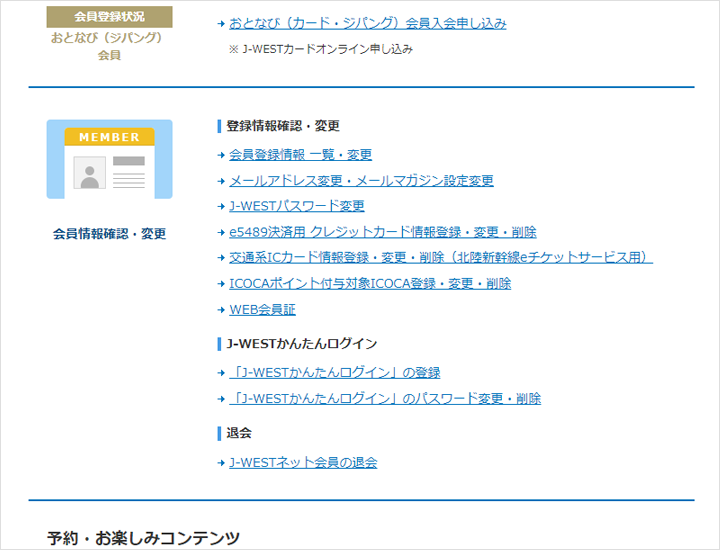The height and width of the screenshot is (550, 720).
Task: Select the 会員情報確認・変更 caption
Action: pyautogui.click(x=109, y=234)
